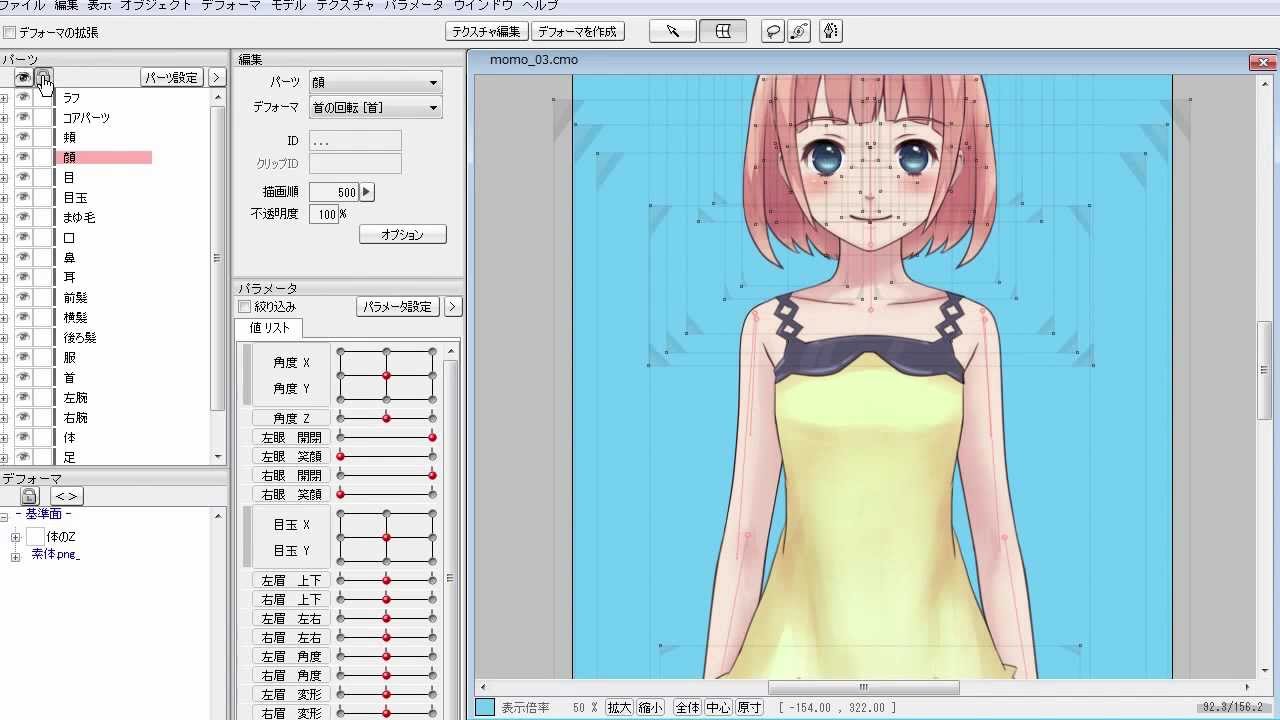
Task: Hide the 左腕 part
Action: tap(23, 397)
